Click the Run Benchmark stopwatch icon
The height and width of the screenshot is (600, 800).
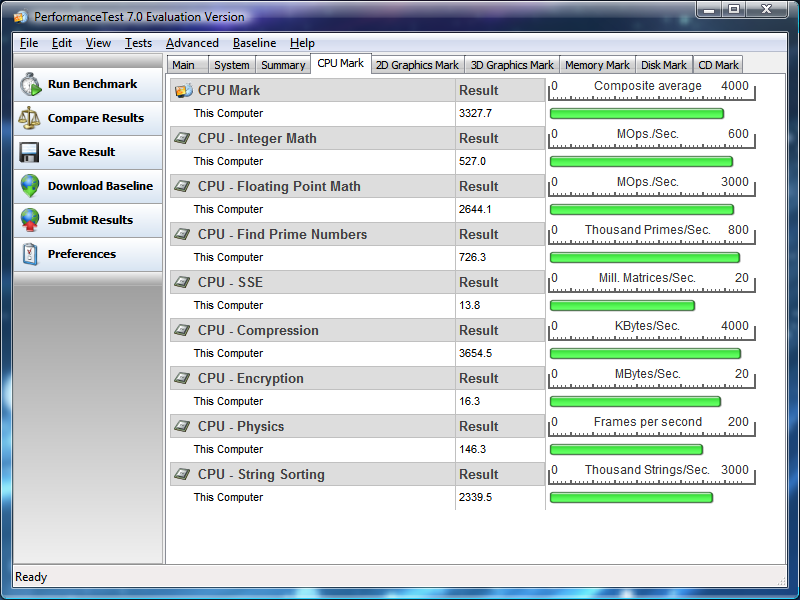point(31,84)
